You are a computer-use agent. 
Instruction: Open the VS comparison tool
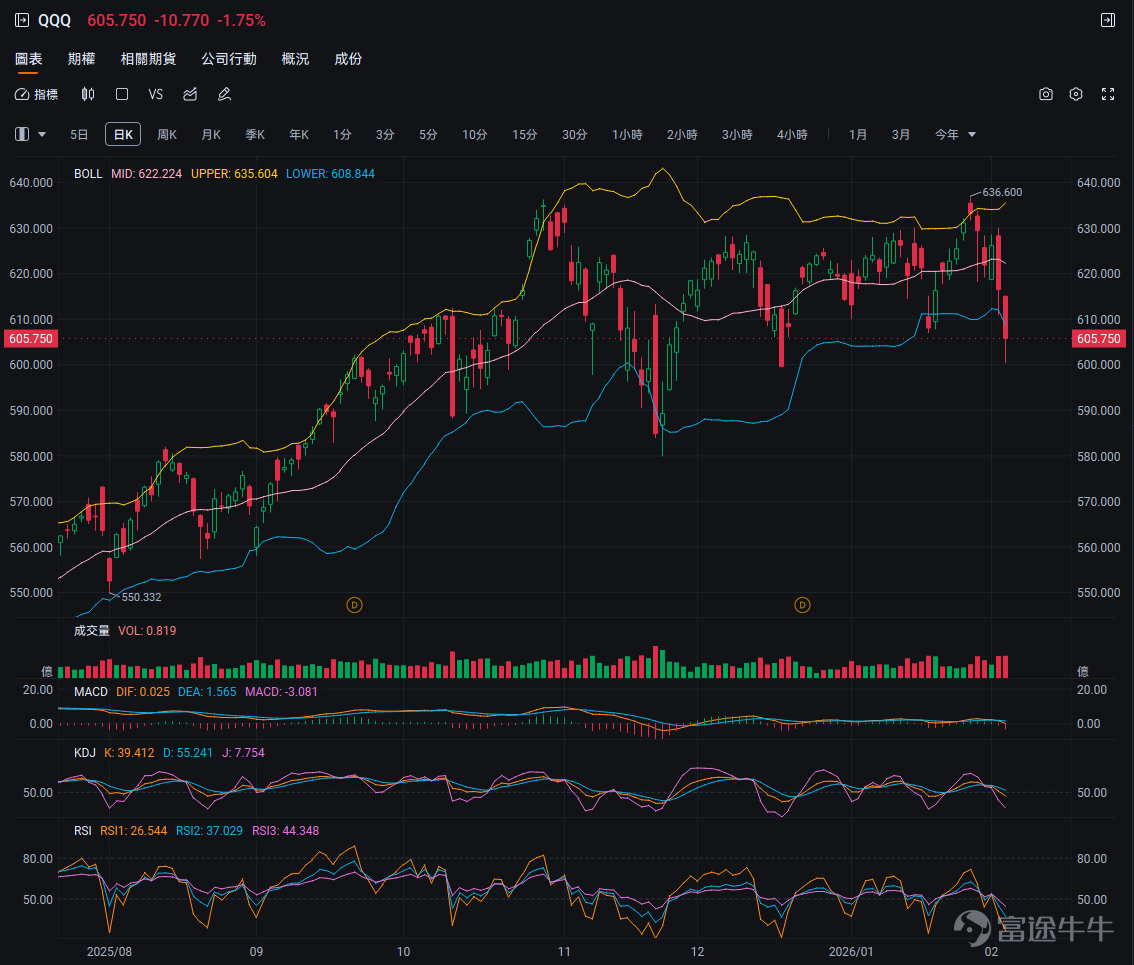[x=155, y=95]
